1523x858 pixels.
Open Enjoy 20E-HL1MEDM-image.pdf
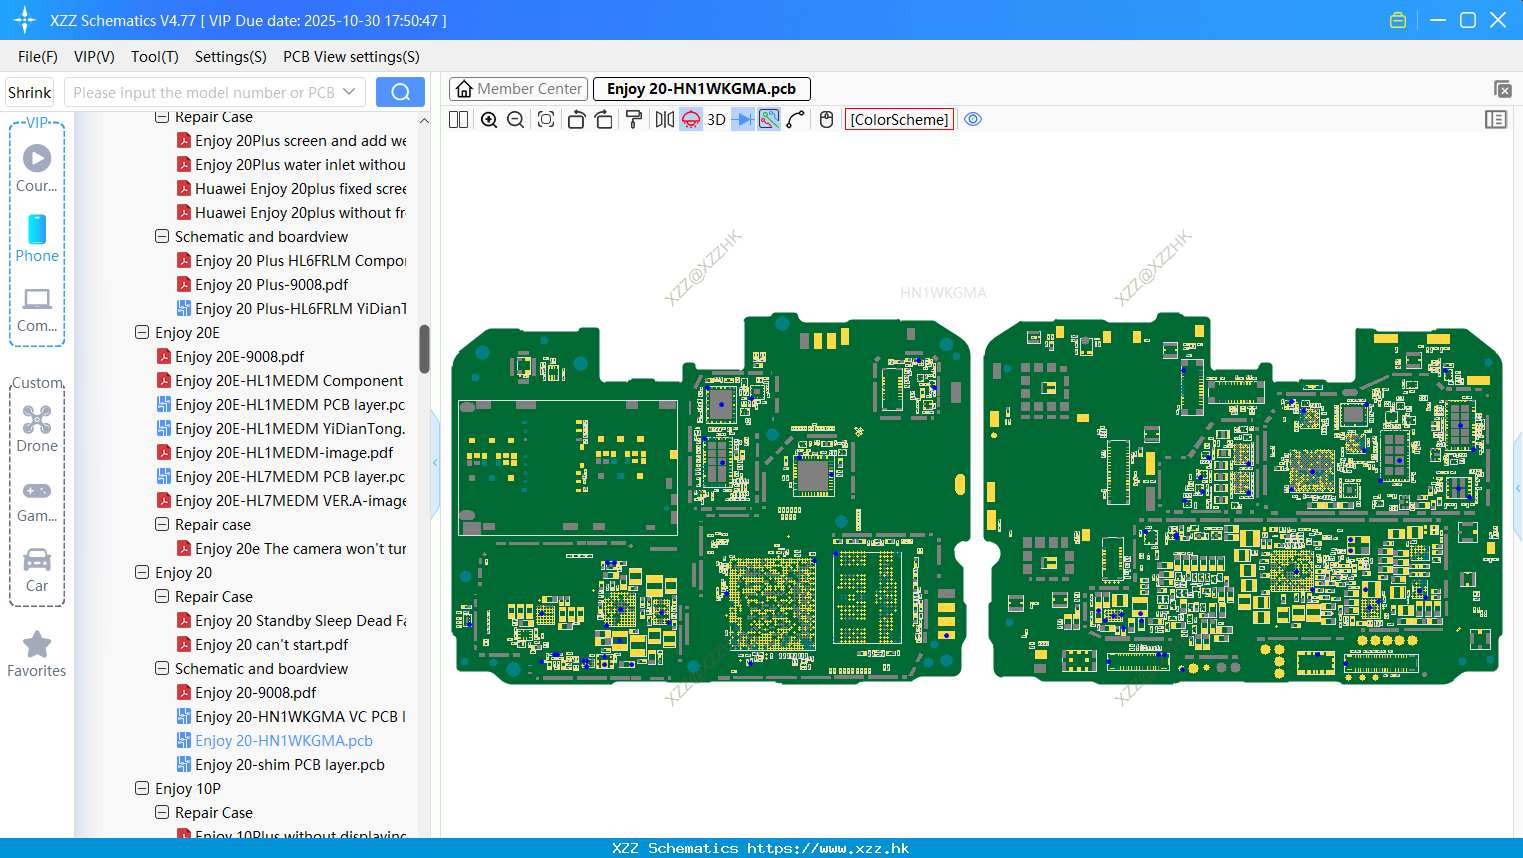(284, 453)
